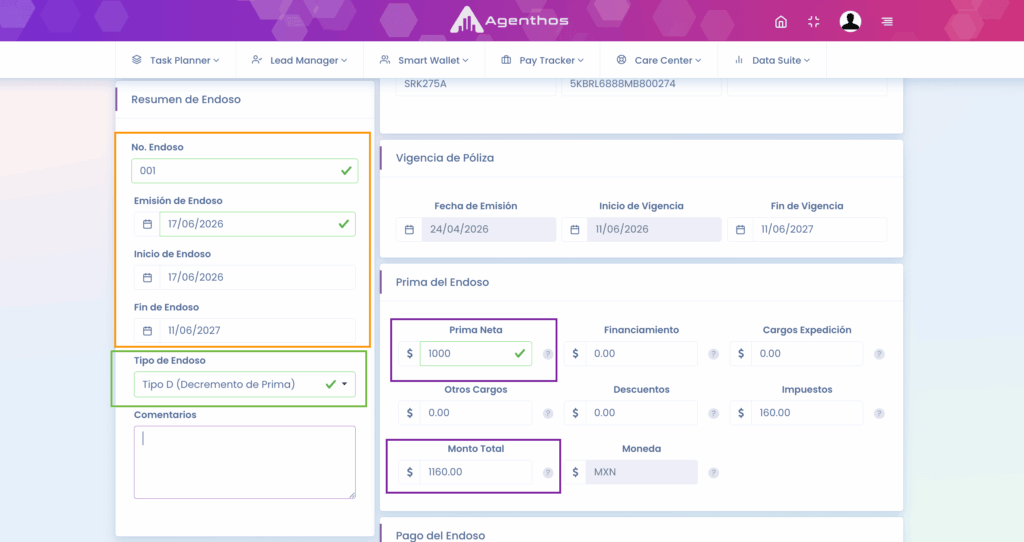
Task: Open the user profile avatar
Action: pyautogui.click(x=850, y=22)
